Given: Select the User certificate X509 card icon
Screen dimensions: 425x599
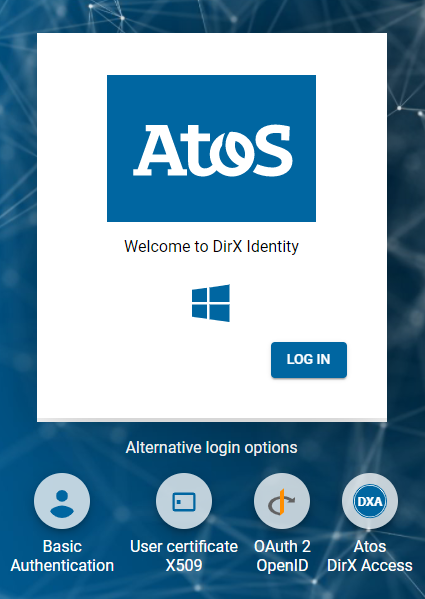Looking at the screenshot, I should 184,501.
